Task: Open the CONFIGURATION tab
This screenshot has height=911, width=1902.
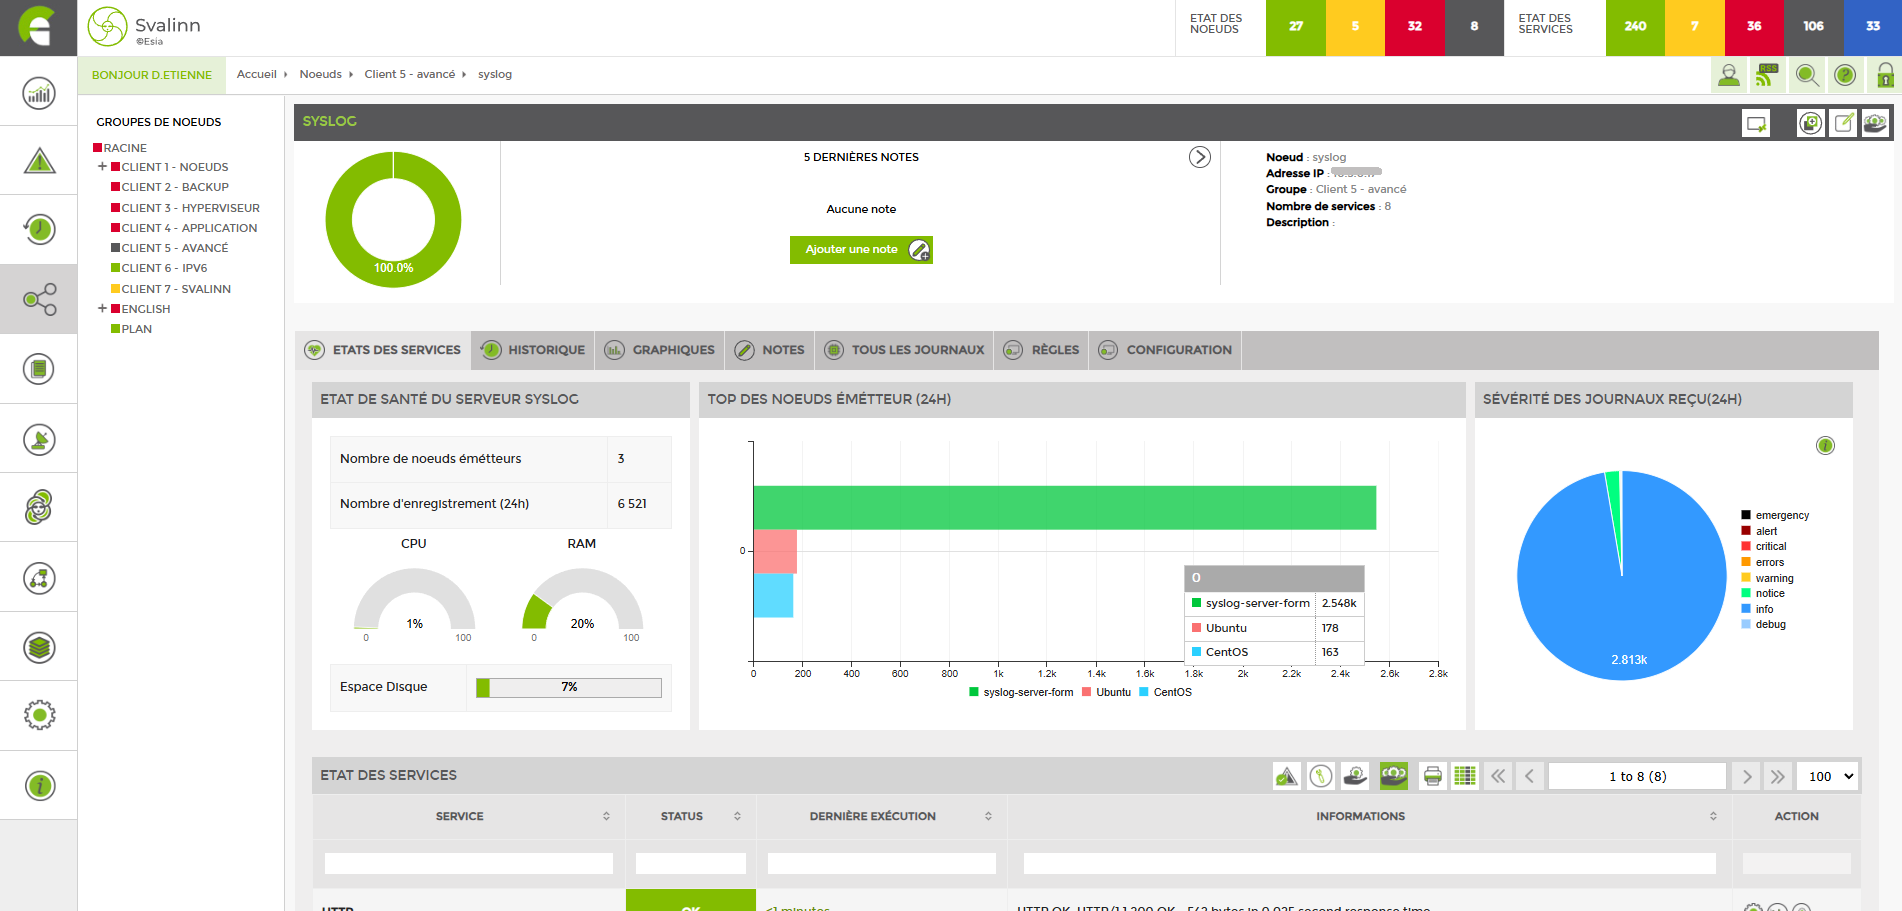Action: (1165, 350)
